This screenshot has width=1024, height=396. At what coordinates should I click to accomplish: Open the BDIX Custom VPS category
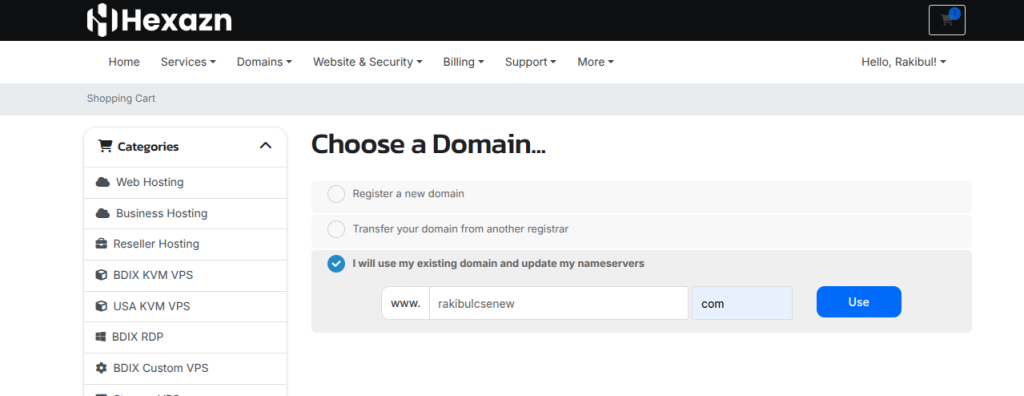[185, 368]
